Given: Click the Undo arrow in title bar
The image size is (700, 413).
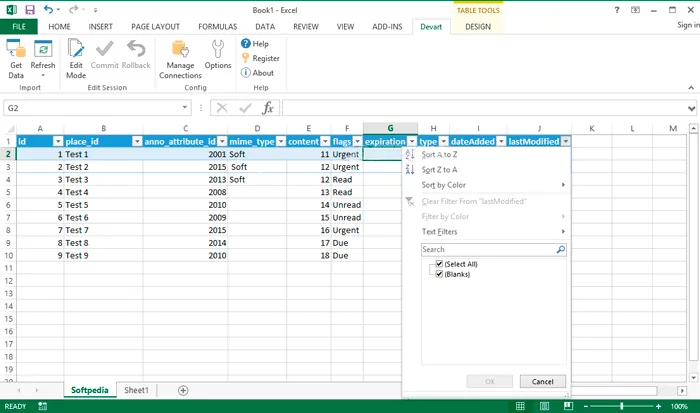Looking at the screenshot, I should point(48,9).
